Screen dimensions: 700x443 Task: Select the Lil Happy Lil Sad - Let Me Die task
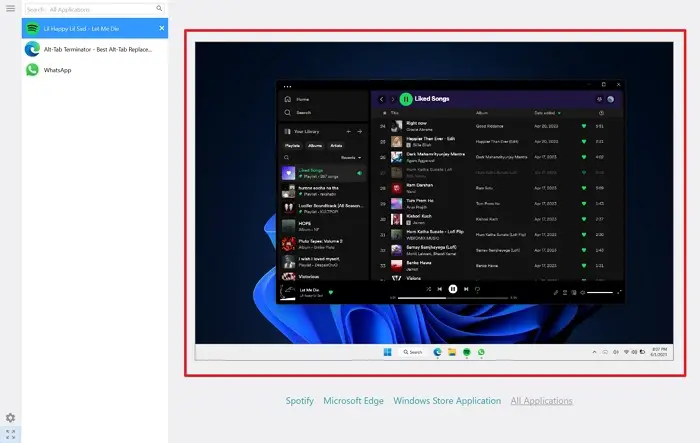pyautogui.click(x=95, y=28)
